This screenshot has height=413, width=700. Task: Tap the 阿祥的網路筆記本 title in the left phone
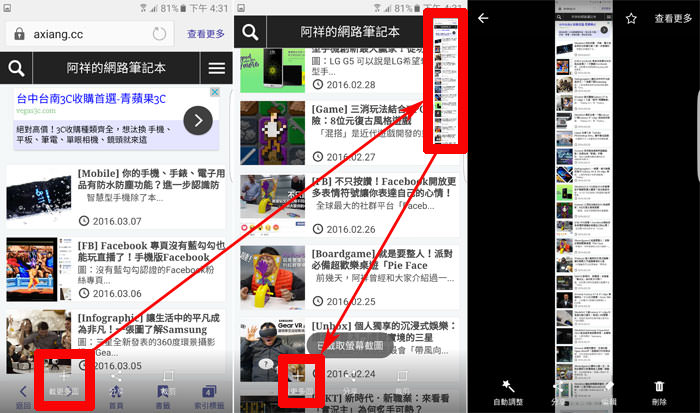pos(116,68)
